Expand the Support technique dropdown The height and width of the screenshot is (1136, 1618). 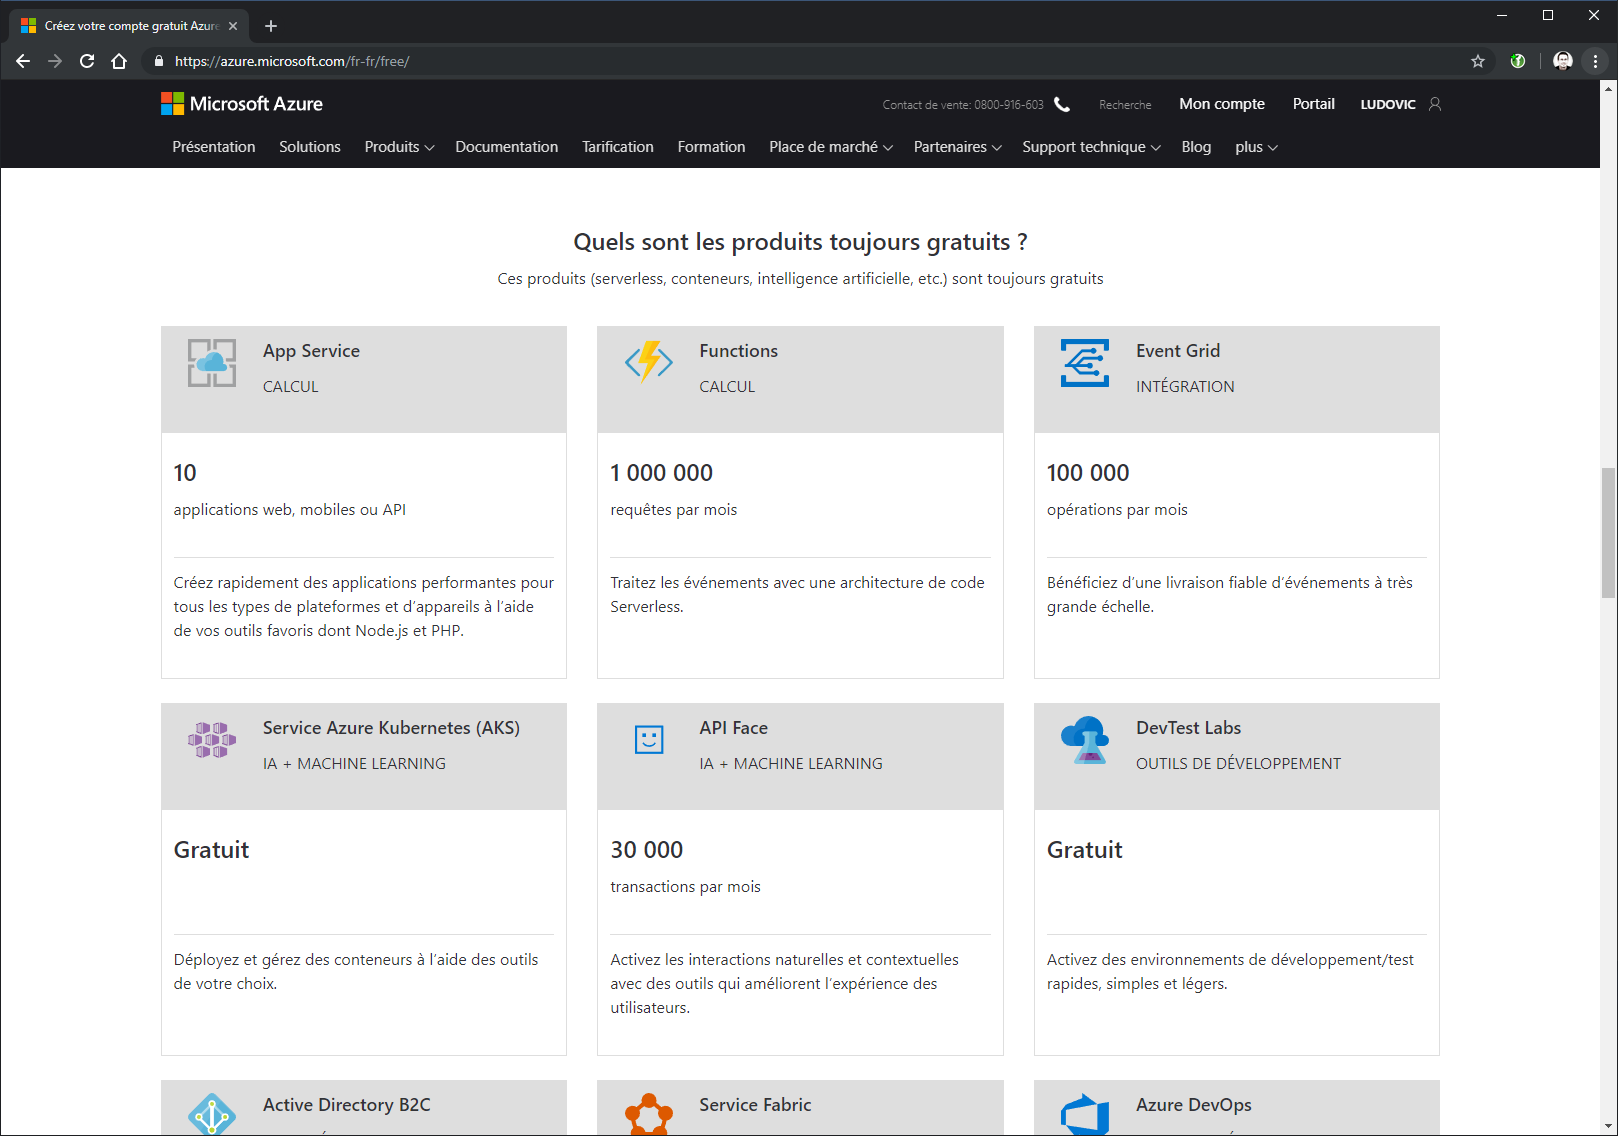pos(1091,147)
